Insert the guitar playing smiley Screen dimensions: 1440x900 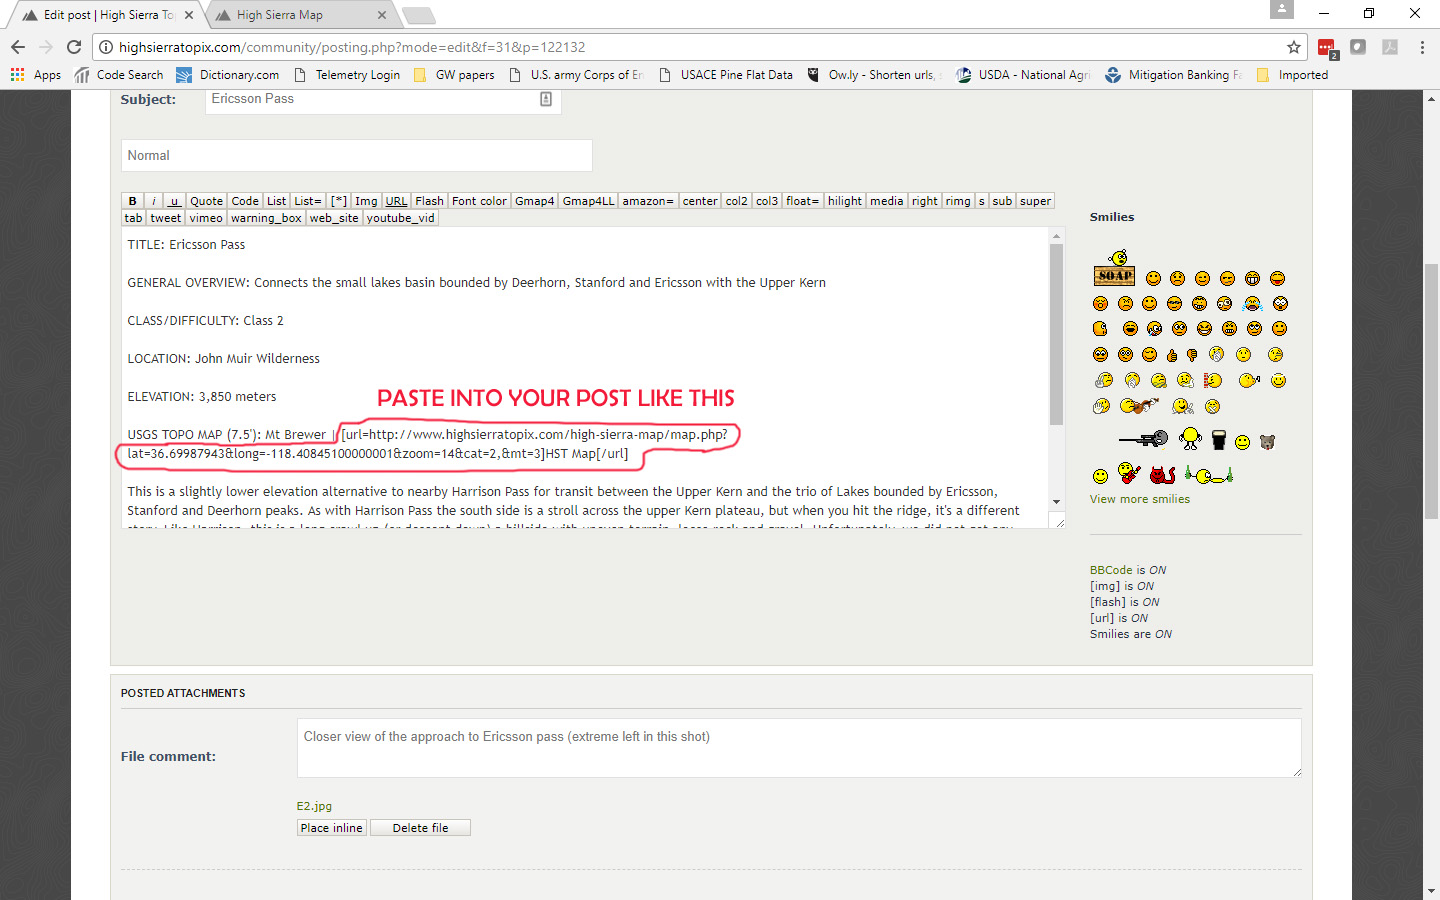(1129, 473)
